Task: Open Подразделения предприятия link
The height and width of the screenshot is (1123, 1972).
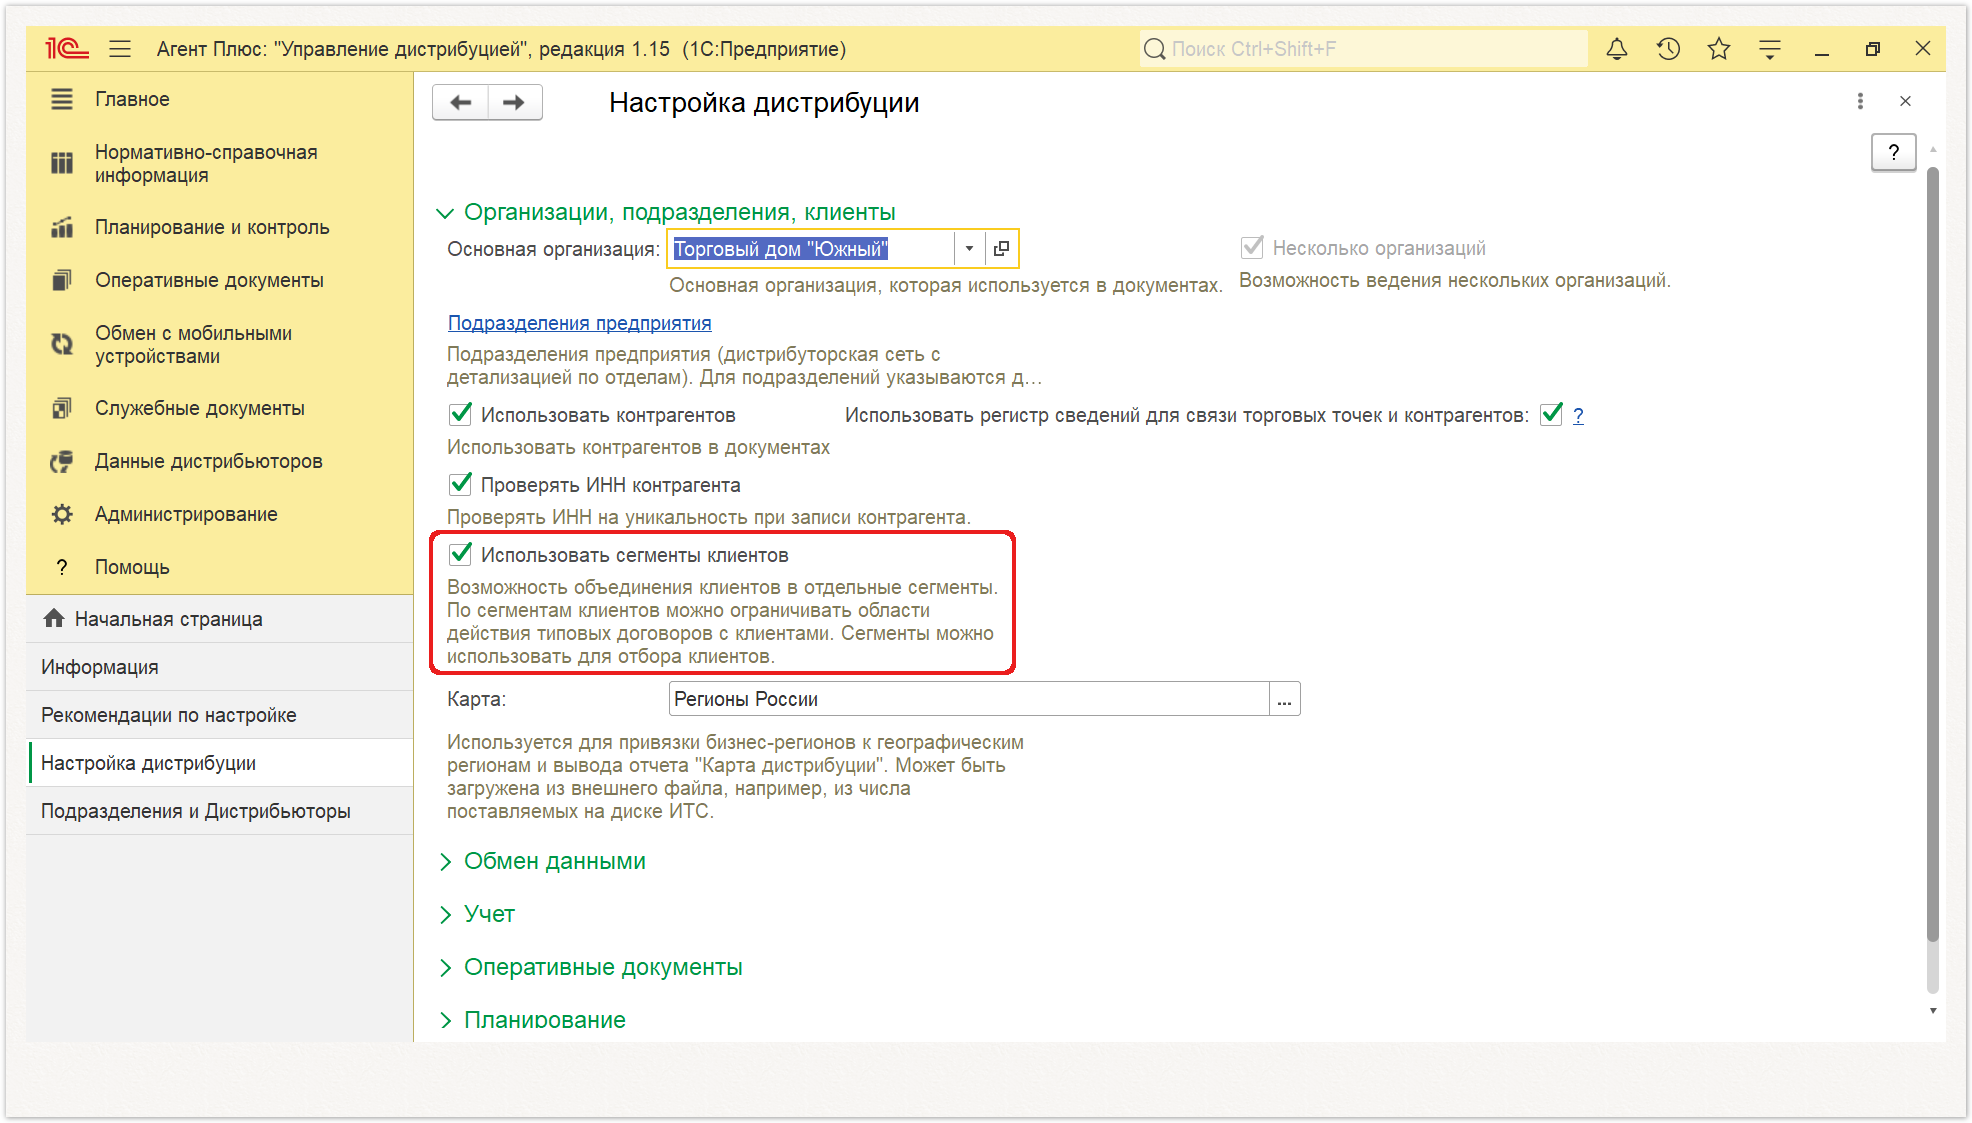Action: [x=579, y=323]
